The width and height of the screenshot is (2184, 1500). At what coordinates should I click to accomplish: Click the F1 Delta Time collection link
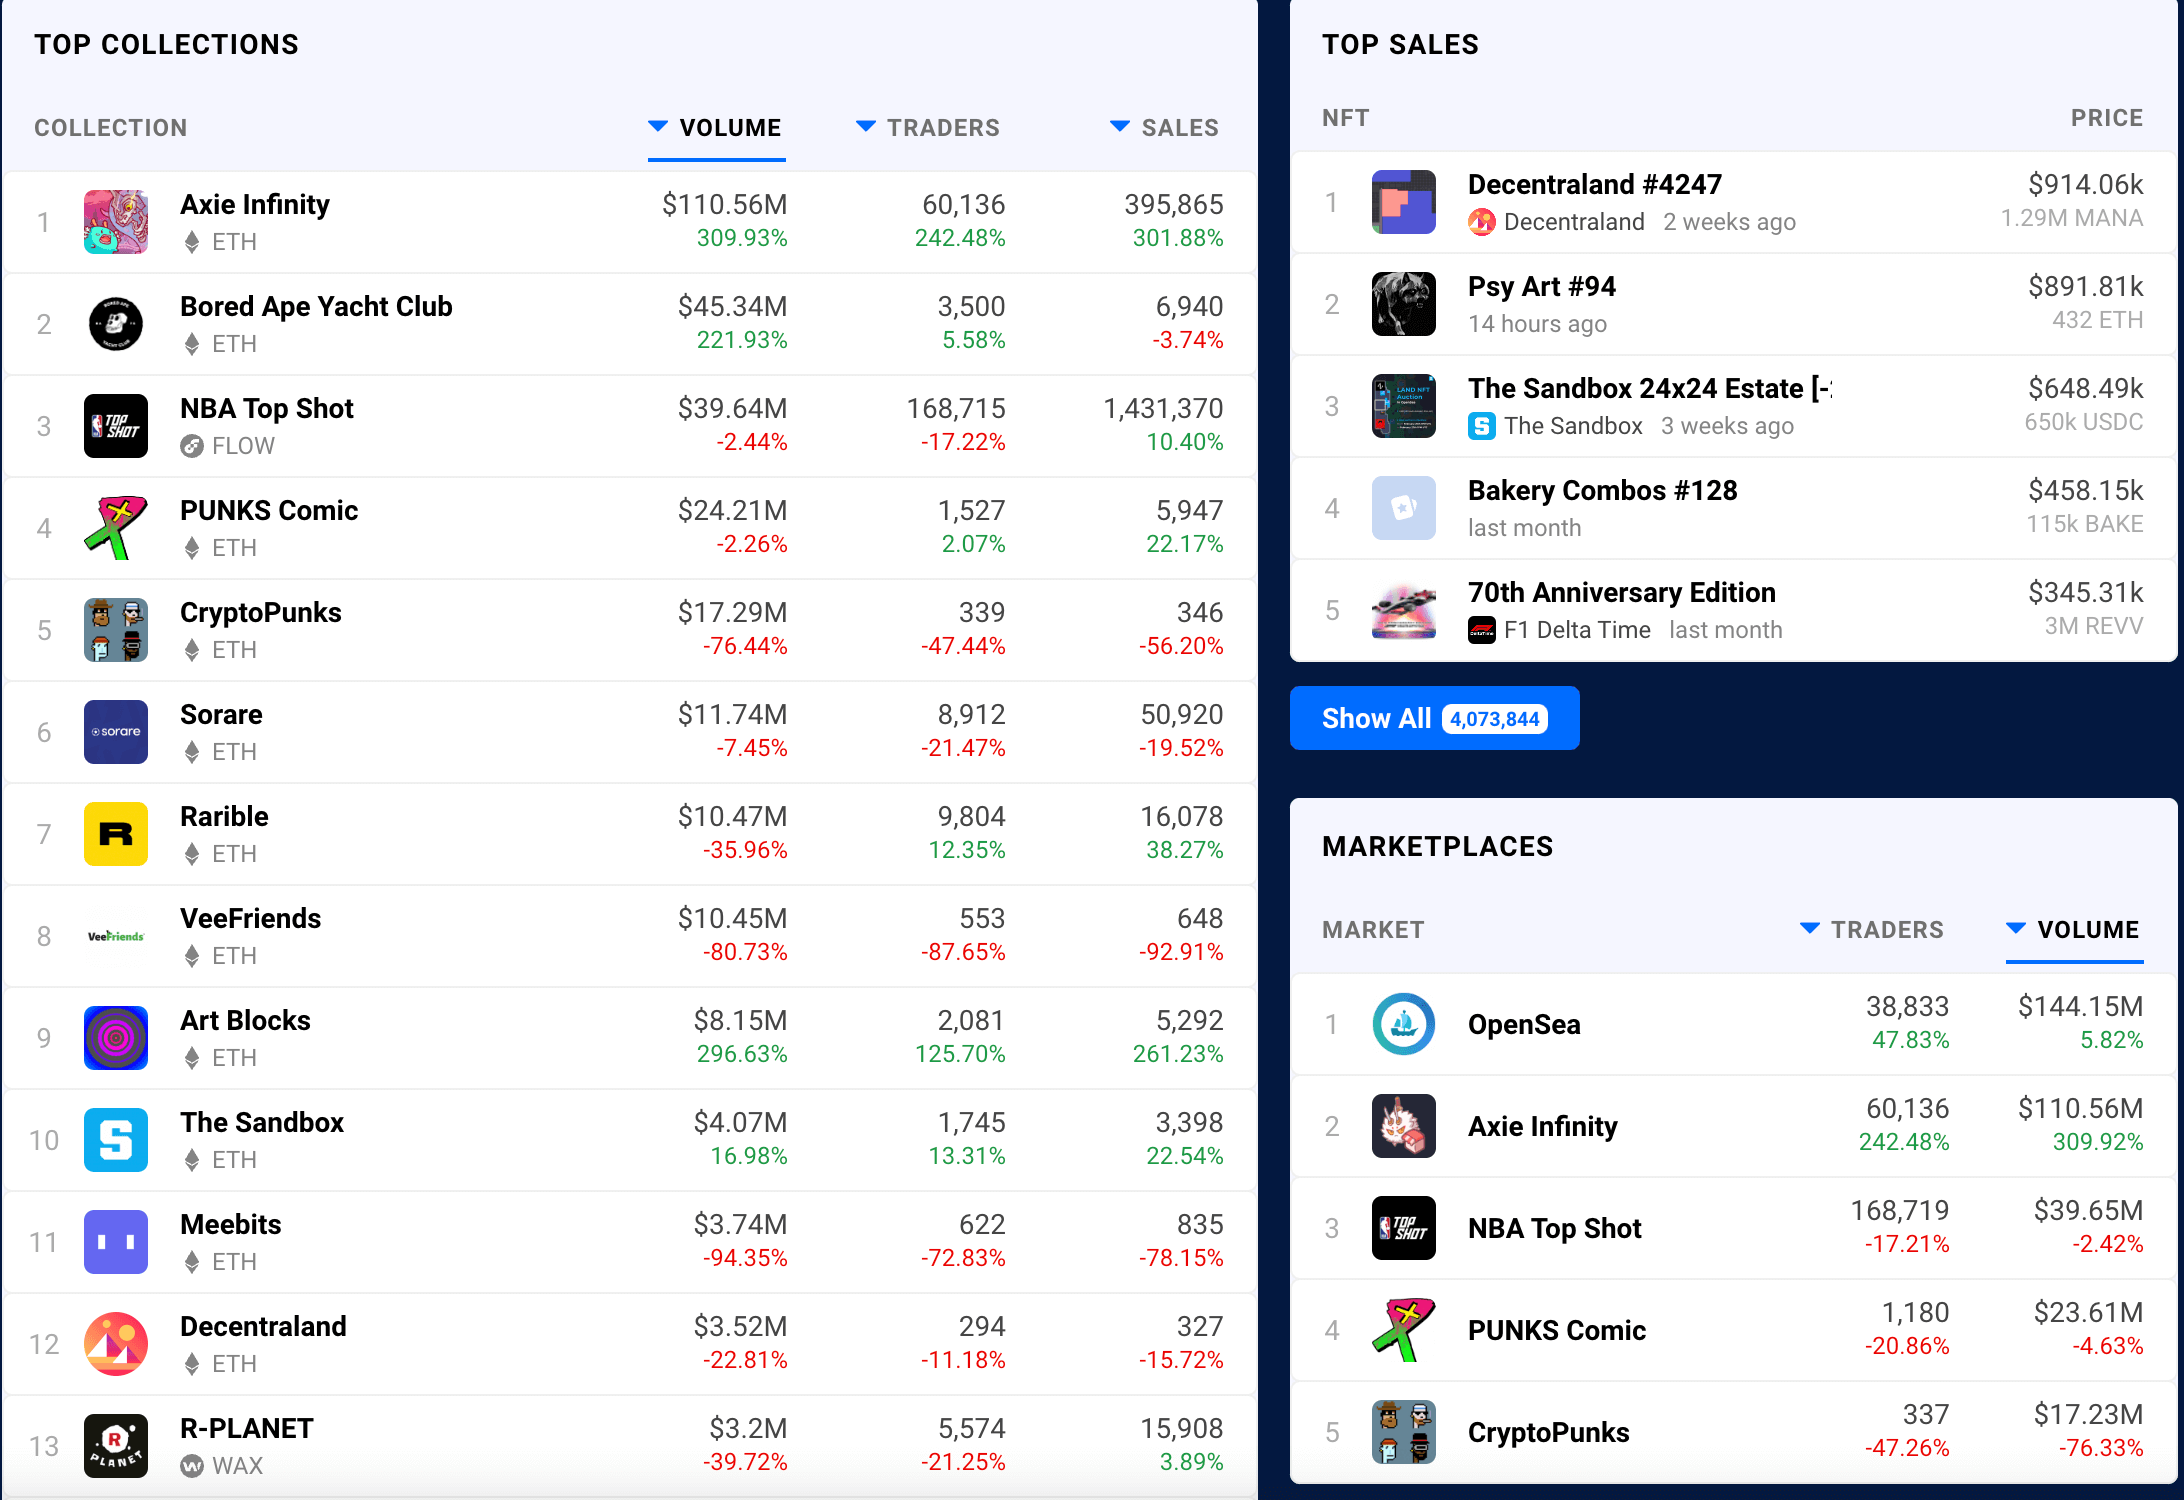(1576, 630)
